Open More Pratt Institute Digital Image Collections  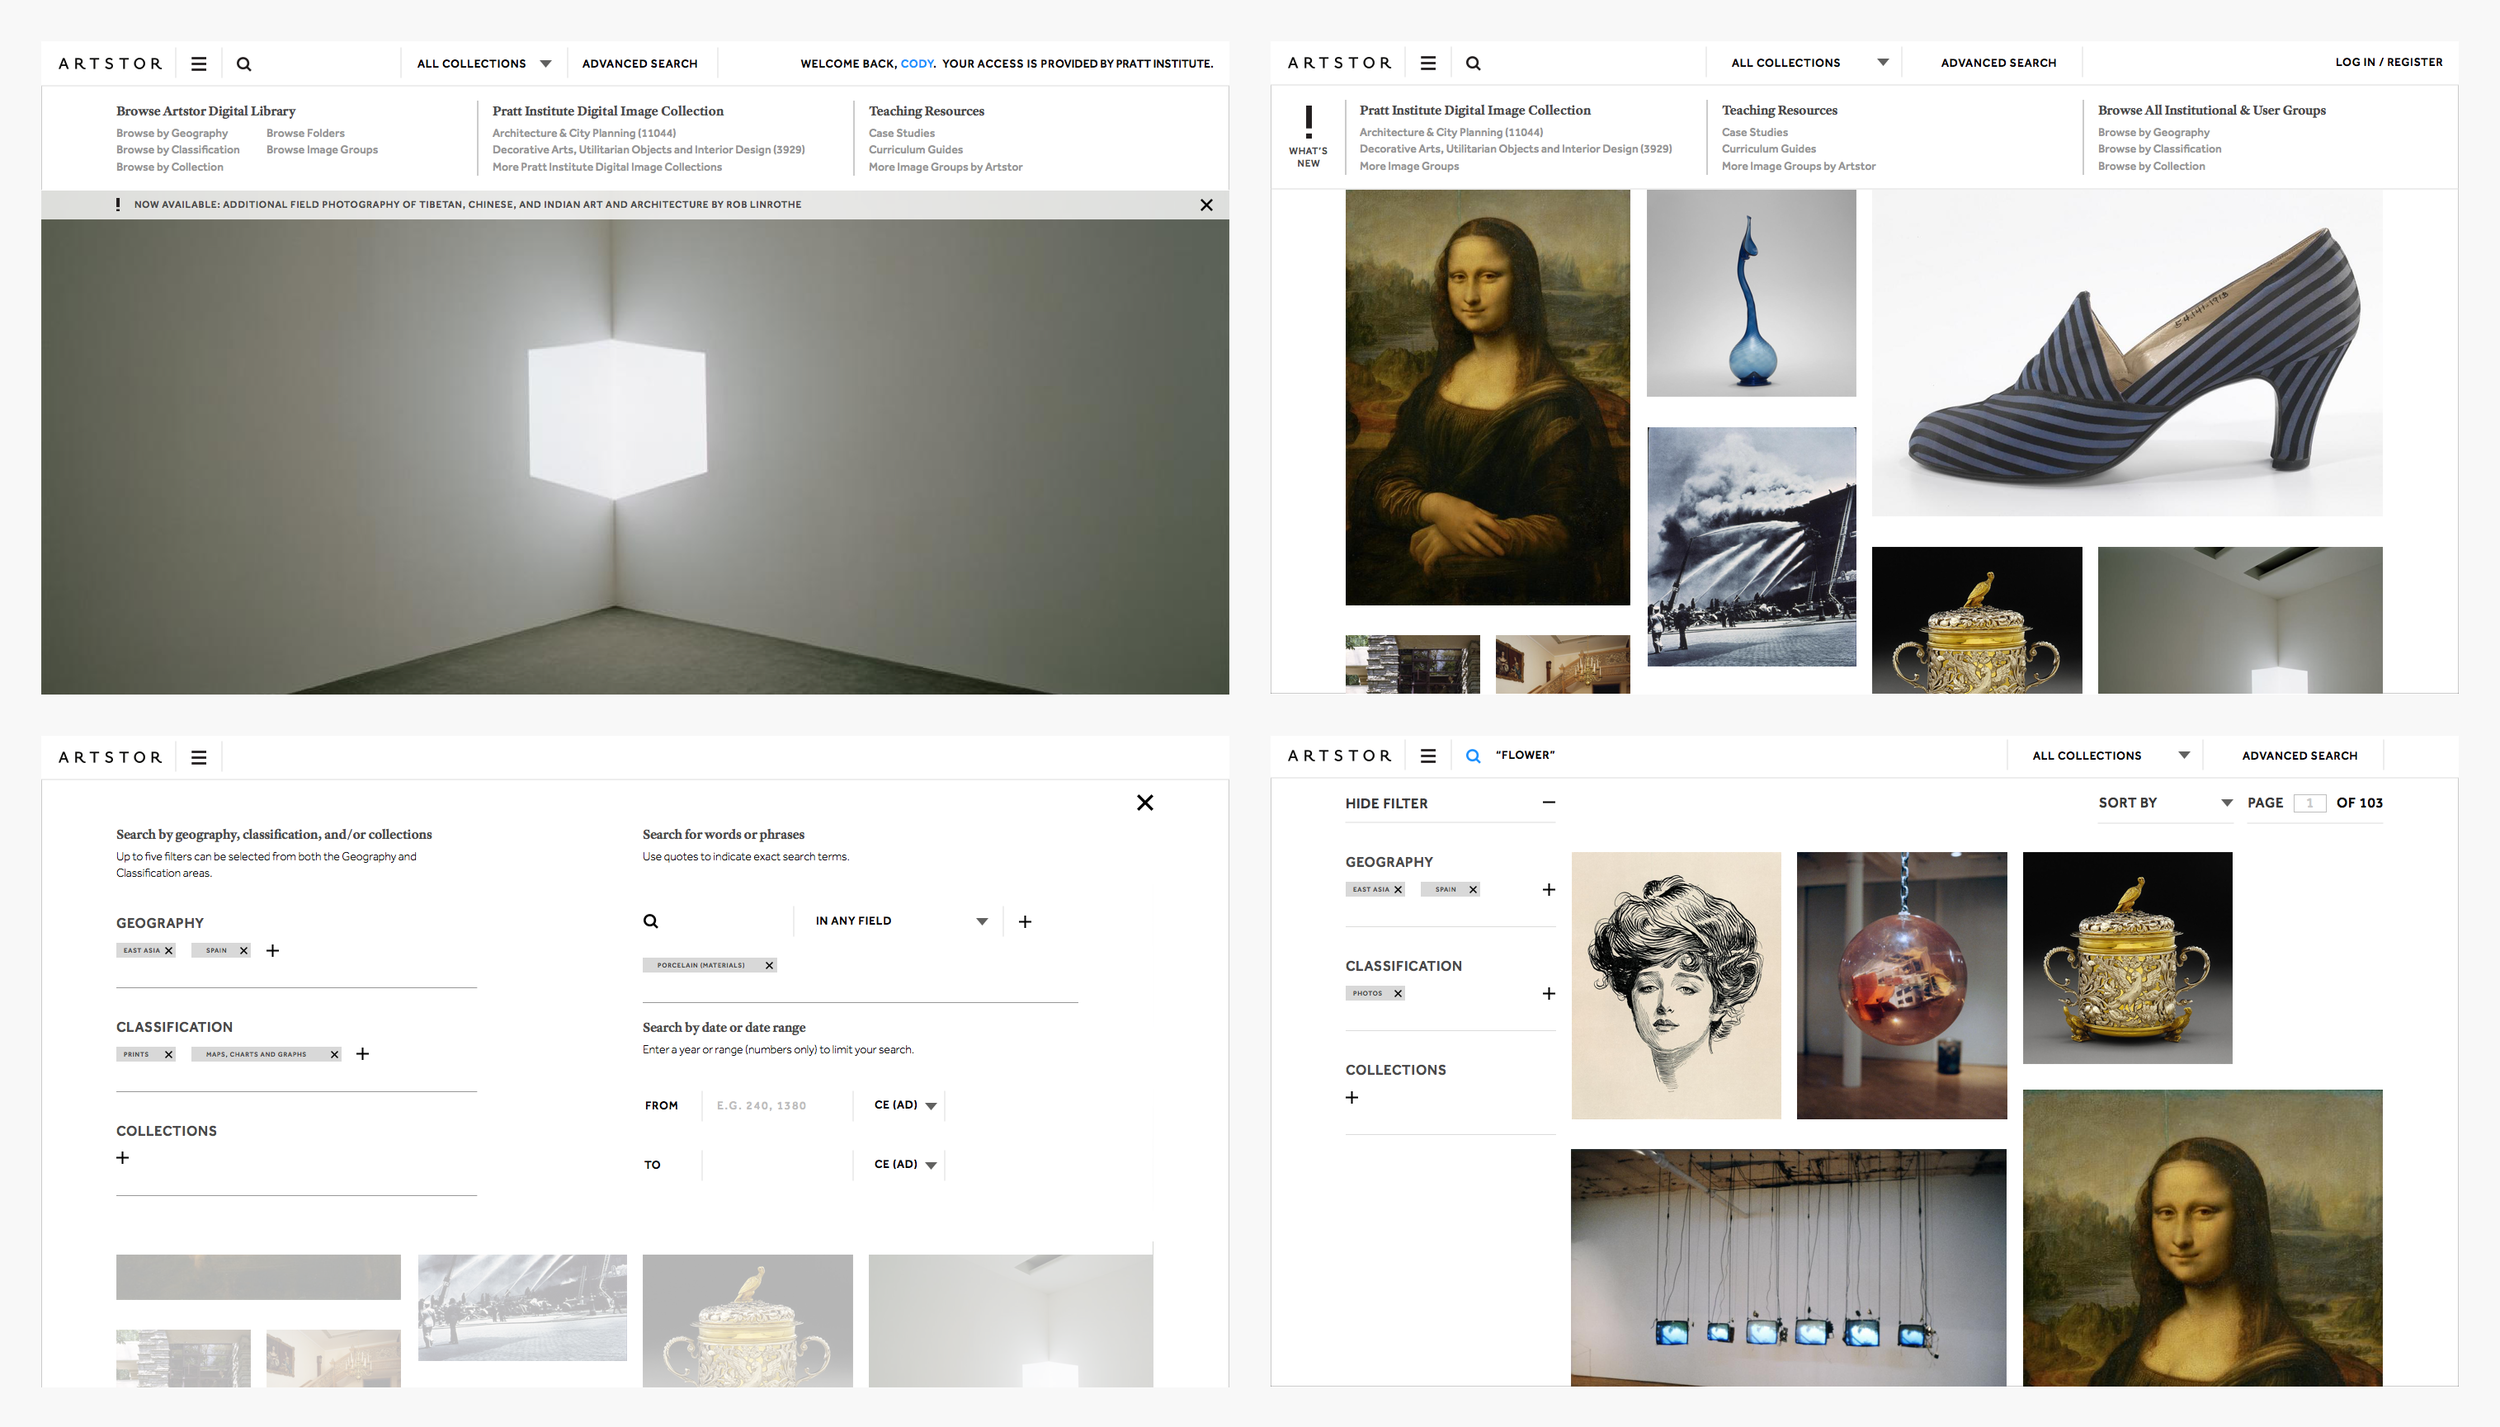[607, 168]
